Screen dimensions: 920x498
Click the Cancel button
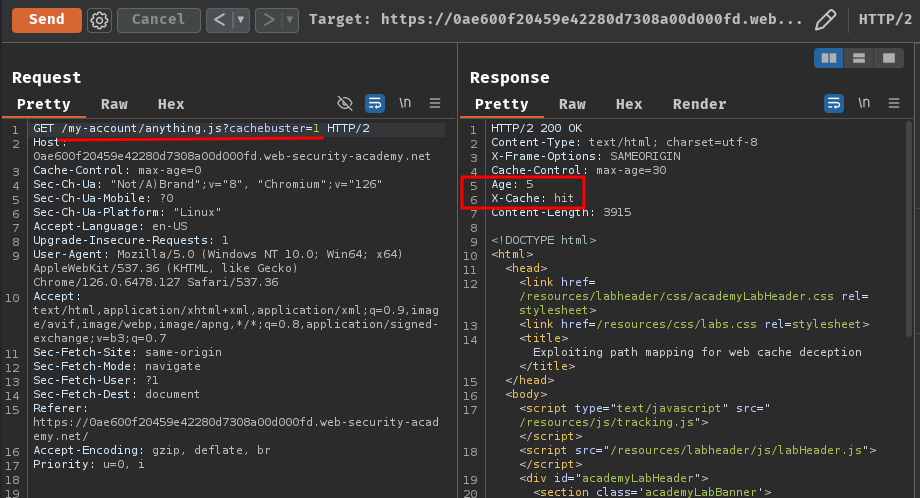[x=158, y=20]
